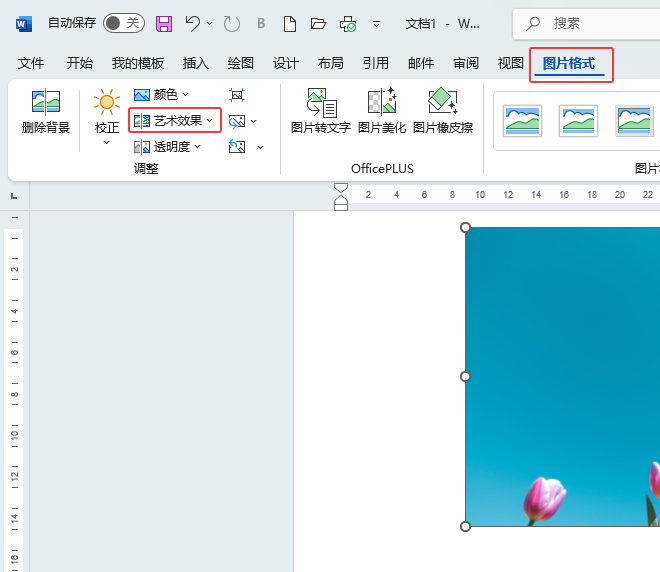Screen dimensions: 660x572
Task: Open the undo history dropdown arrow
Action: tap(210, 24)
